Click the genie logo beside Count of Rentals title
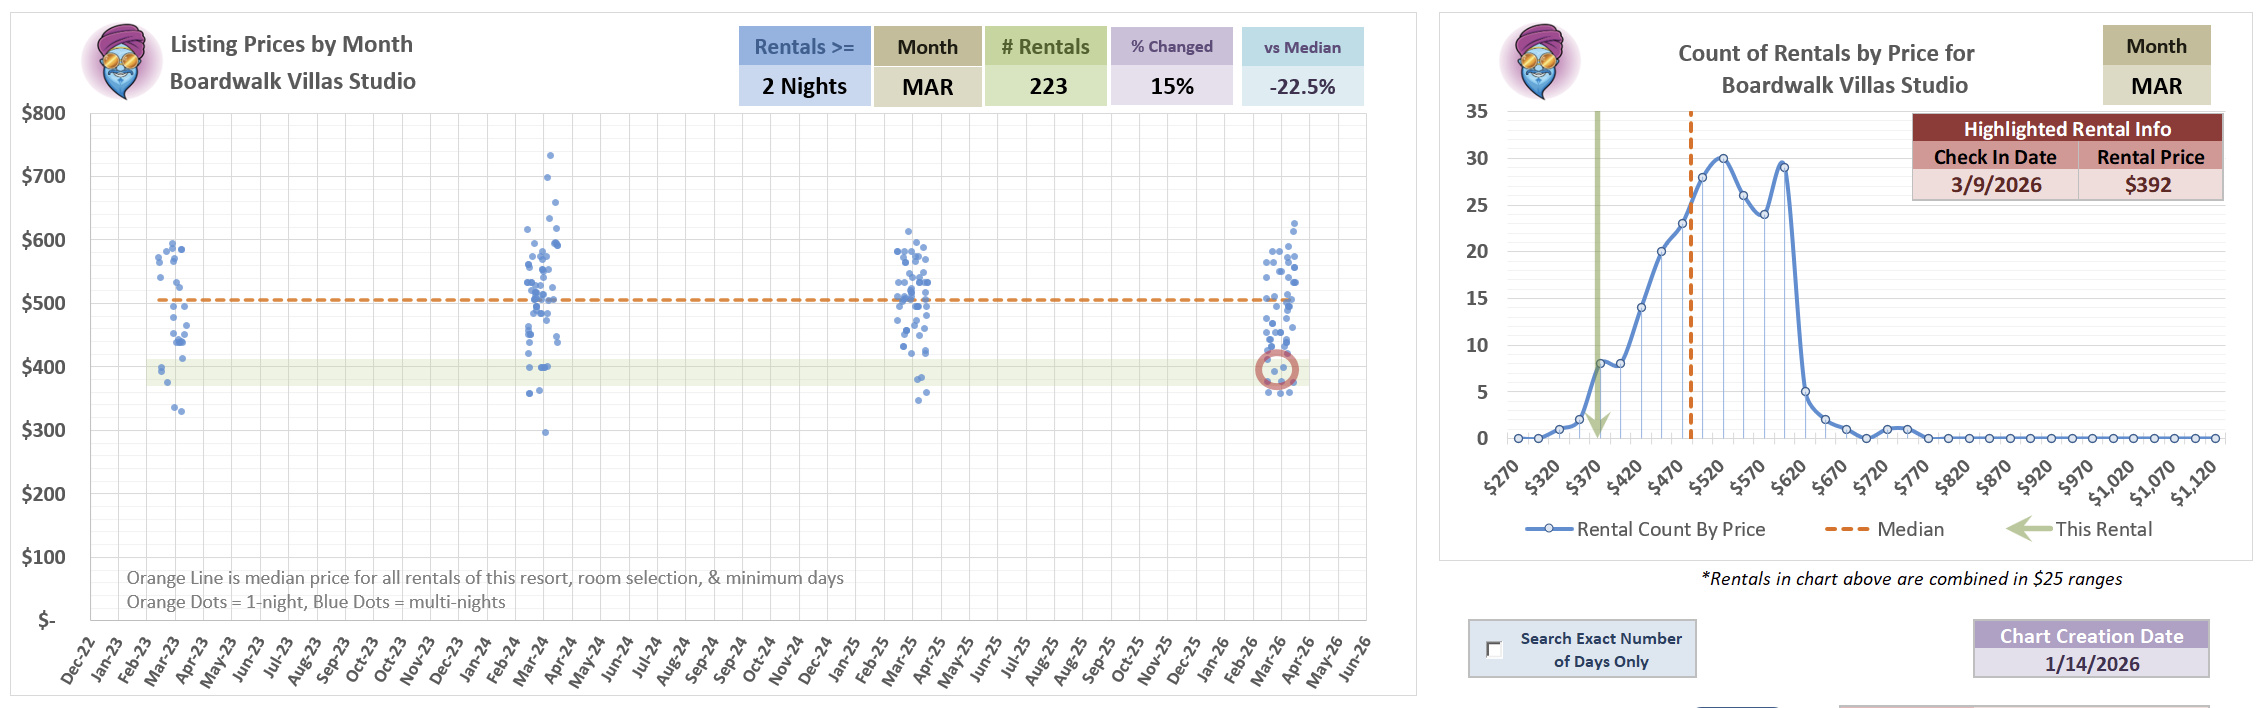The width and height of the screenshot is (2261, 708). point(1539,62)
